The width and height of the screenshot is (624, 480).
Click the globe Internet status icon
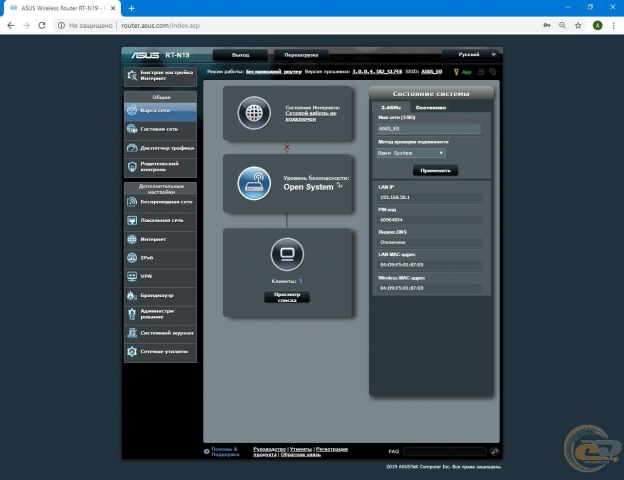[x=254, y=113]
